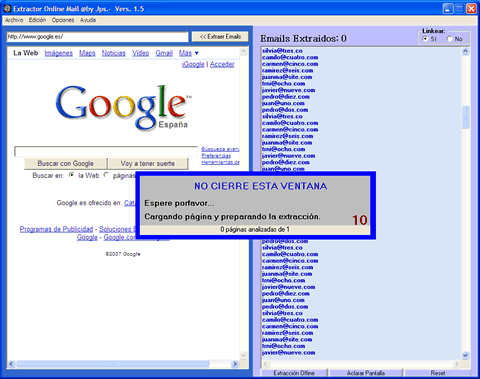
Task: Click the browser pane horizontal scrollbar thumb
Action: [113, 364]
